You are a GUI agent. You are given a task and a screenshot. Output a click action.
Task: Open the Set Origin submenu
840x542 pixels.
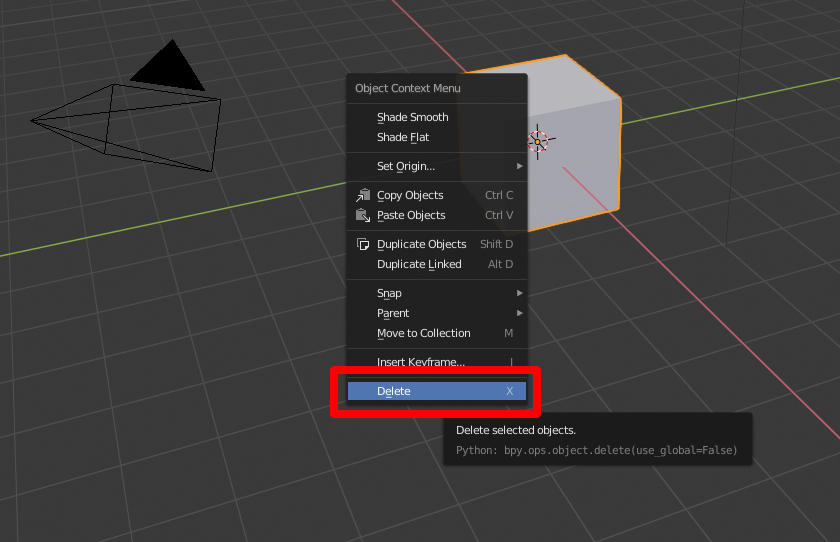tap(437, 166)
